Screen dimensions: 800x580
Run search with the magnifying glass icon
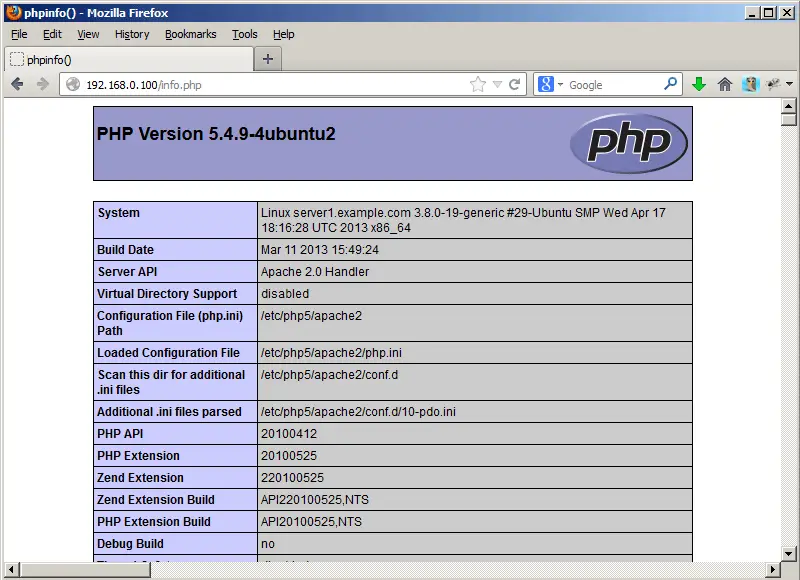(670, 83)
